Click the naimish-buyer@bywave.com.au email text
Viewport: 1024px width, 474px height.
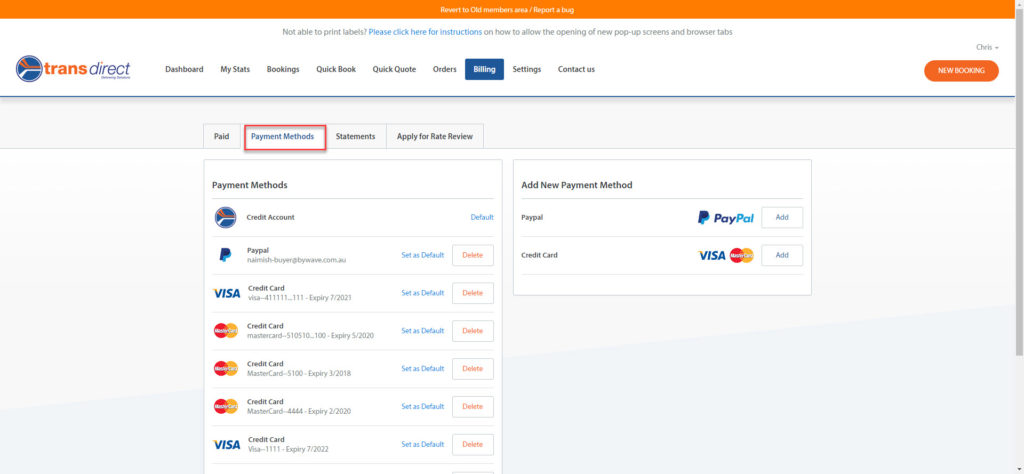tap(296, 260)
